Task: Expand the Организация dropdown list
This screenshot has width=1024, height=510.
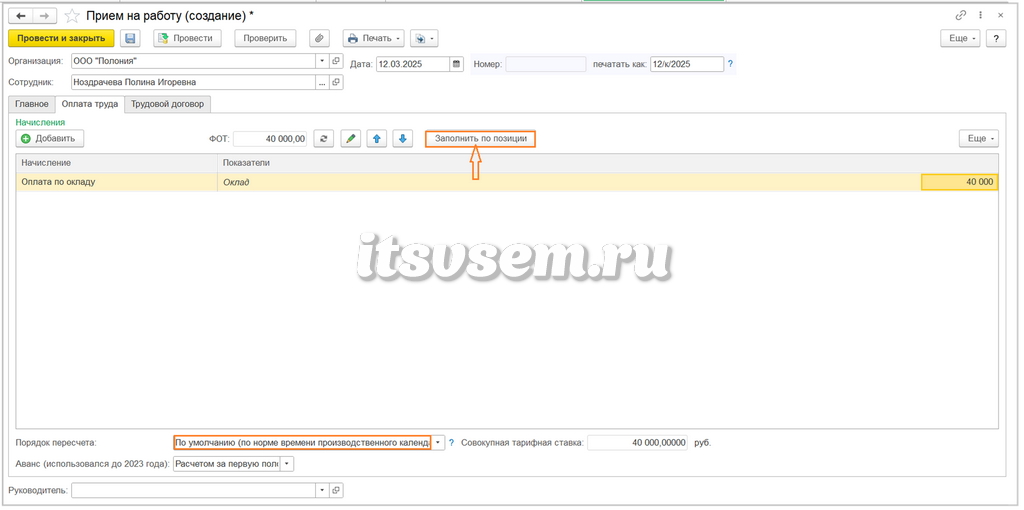Action: tap(323, 61)
